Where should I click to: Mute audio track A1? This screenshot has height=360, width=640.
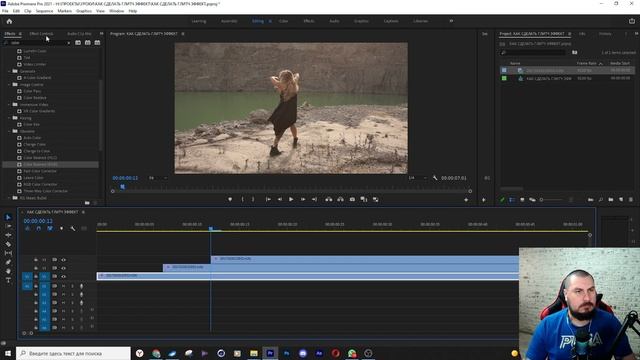(x=63, y=286)
